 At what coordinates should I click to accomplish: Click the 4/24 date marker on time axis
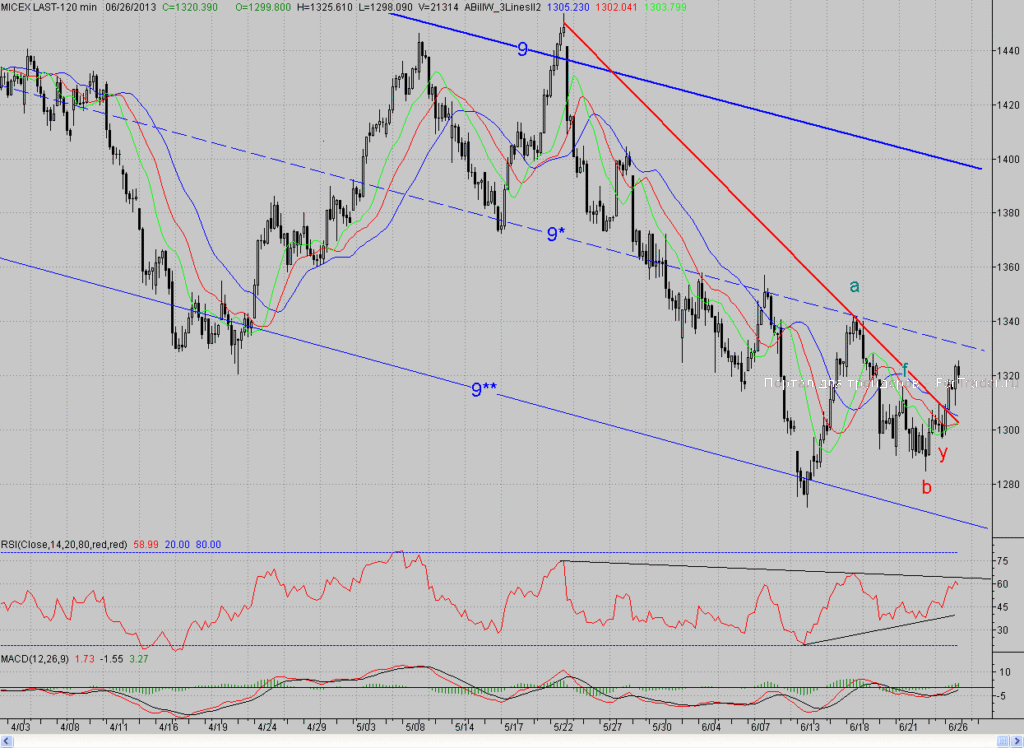267,727
